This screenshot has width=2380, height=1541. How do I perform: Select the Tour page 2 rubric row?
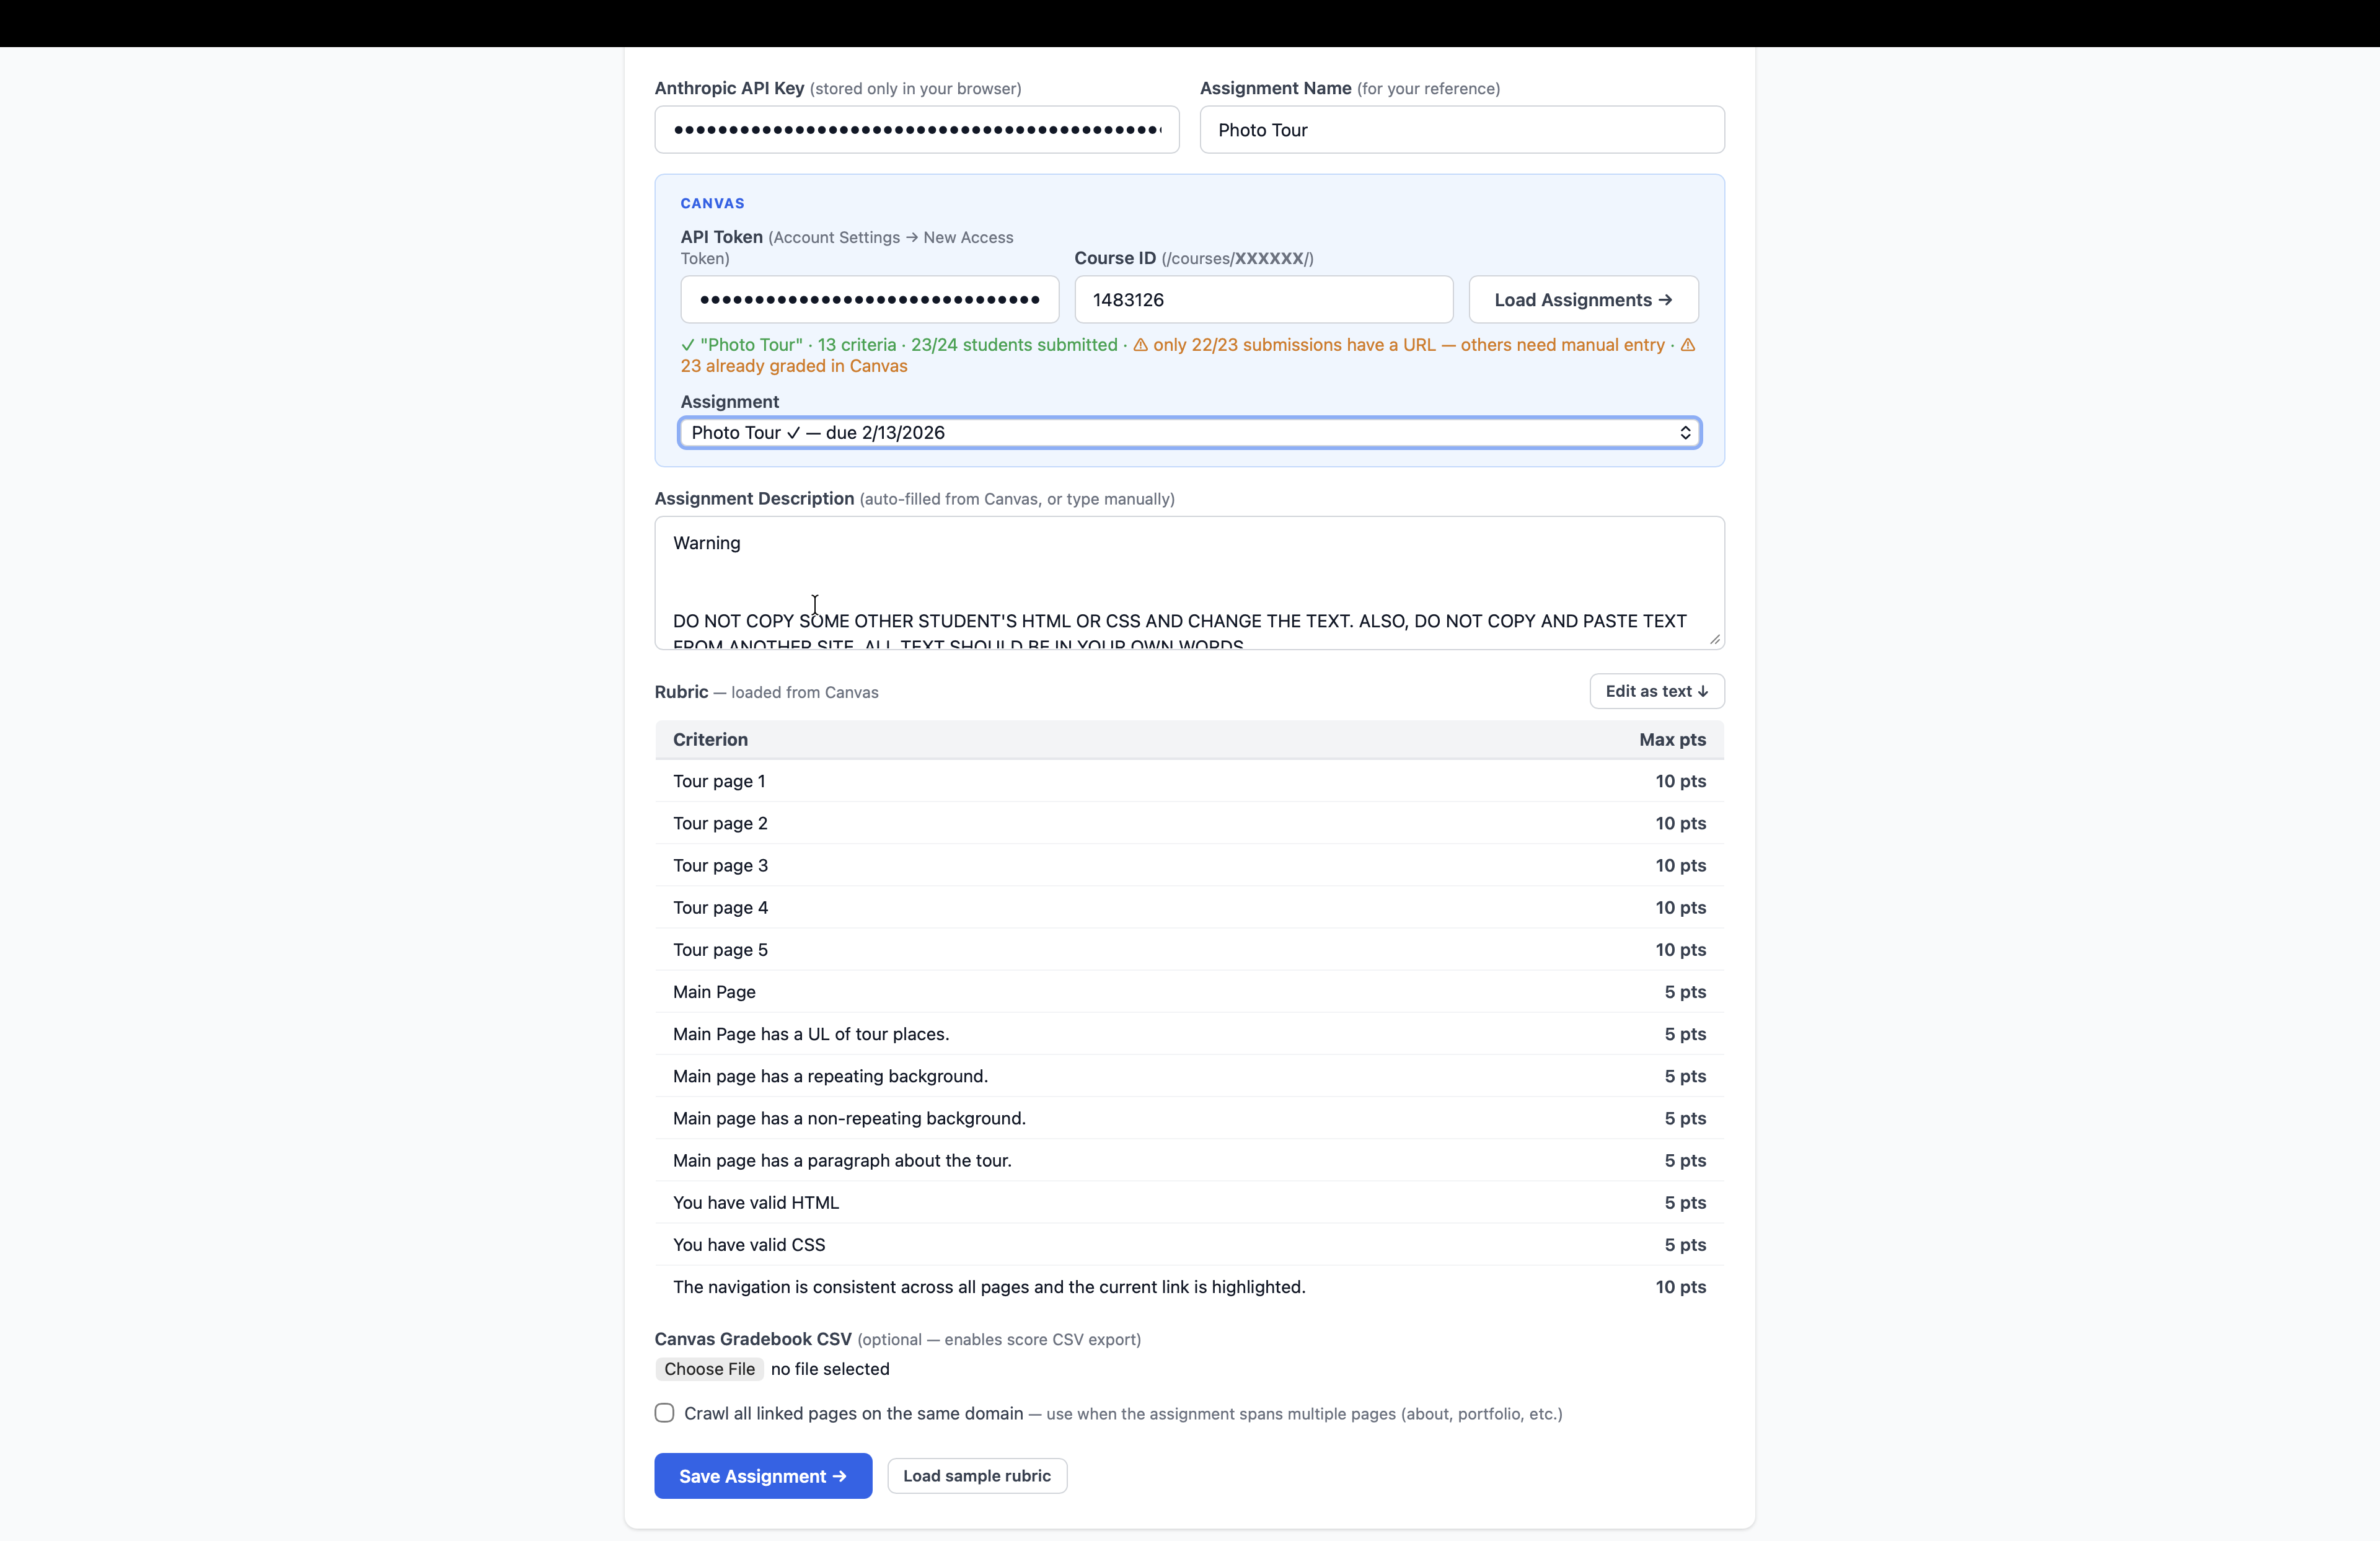point(1189,823)
